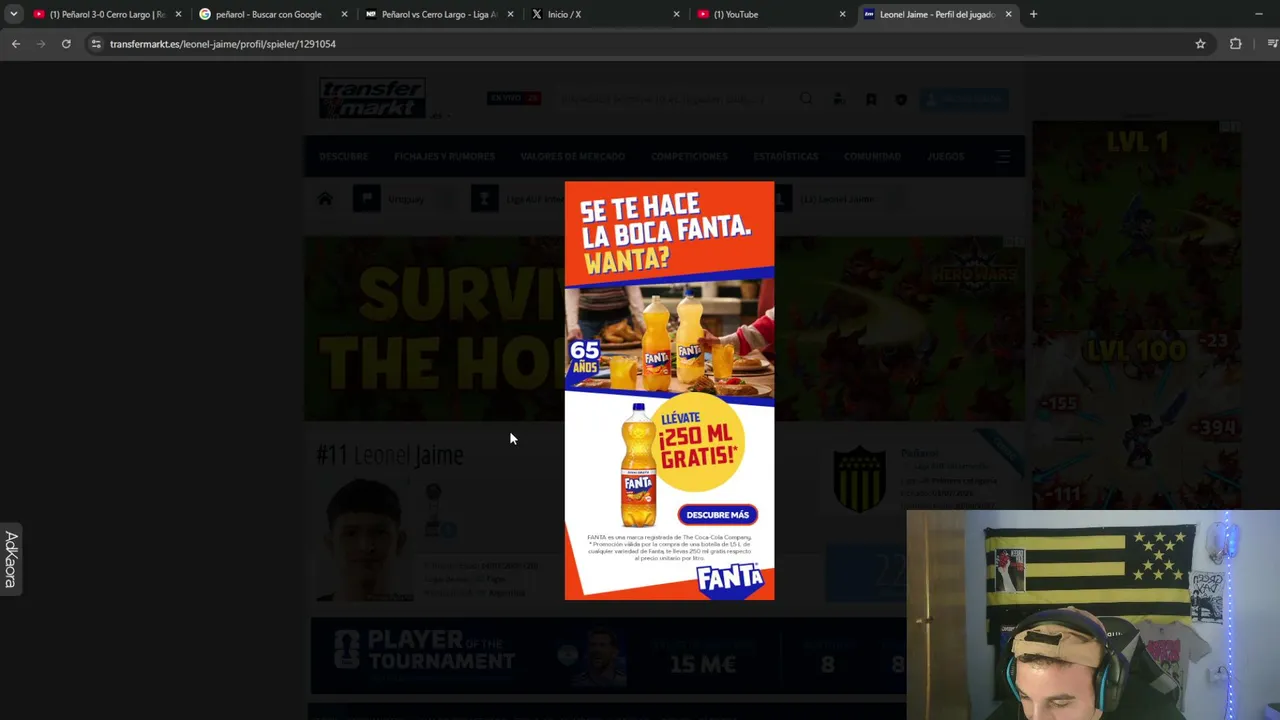The width and height of the screenshot is (1280, 720).
Task: Click the trophy league icon in breadcrumb
Action: [x=484, y=199]
